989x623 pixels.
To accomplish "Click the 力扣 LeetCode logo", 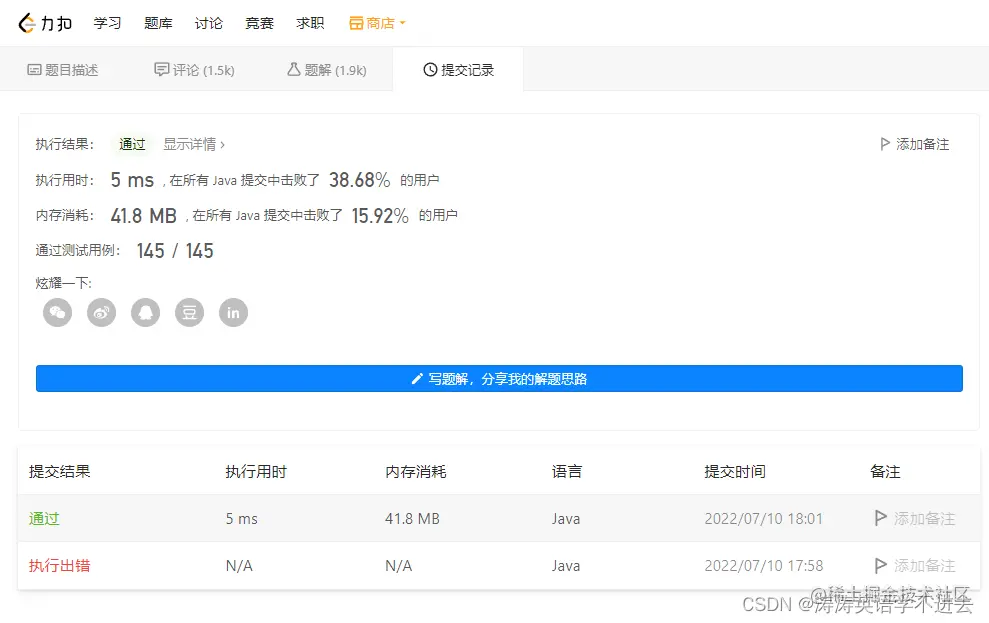I will pyautogui.click(x=44, y=22).
